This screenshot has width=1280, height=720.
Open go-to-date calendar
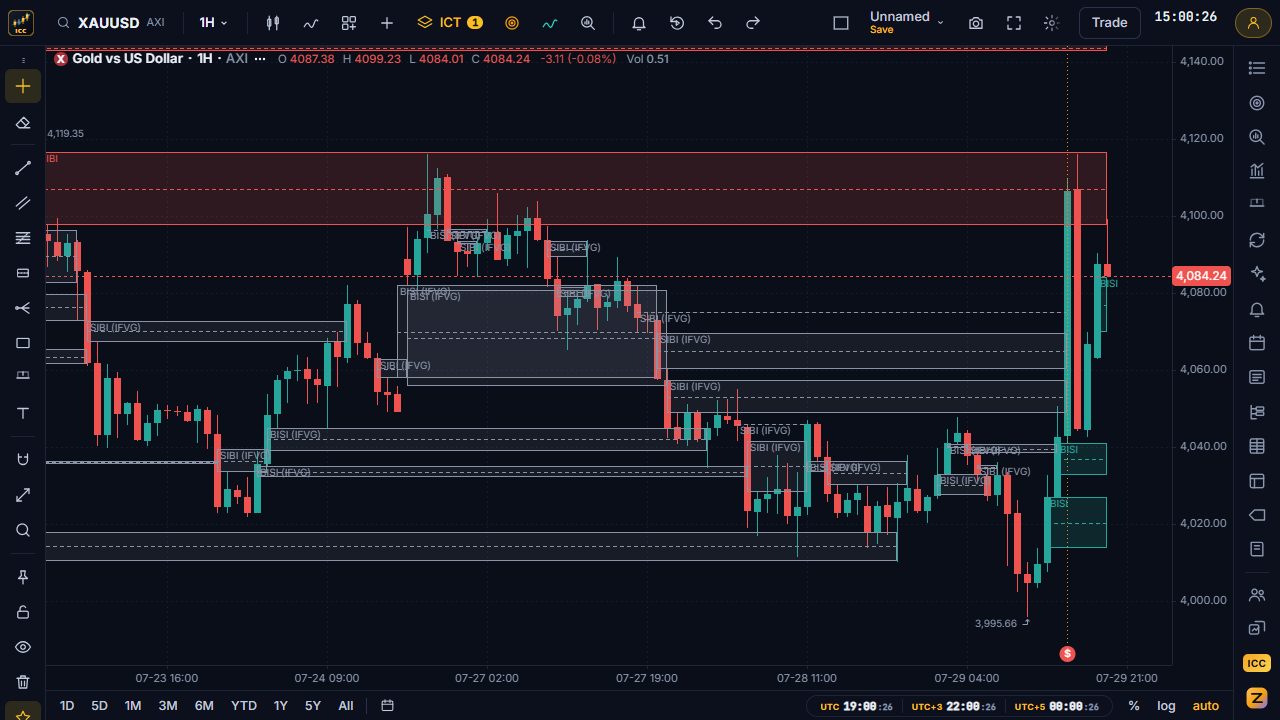click(x=388, y=705)
